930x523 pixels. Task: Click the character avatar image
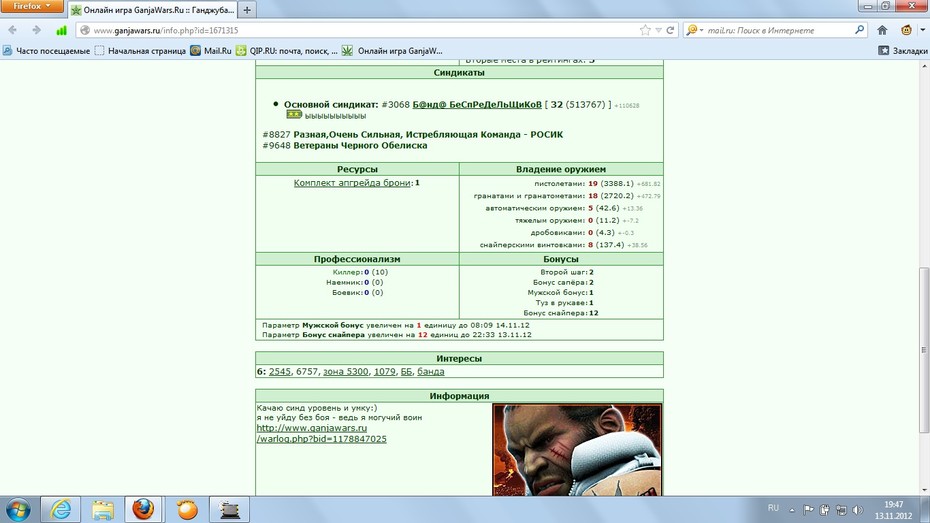click(577, 450)
